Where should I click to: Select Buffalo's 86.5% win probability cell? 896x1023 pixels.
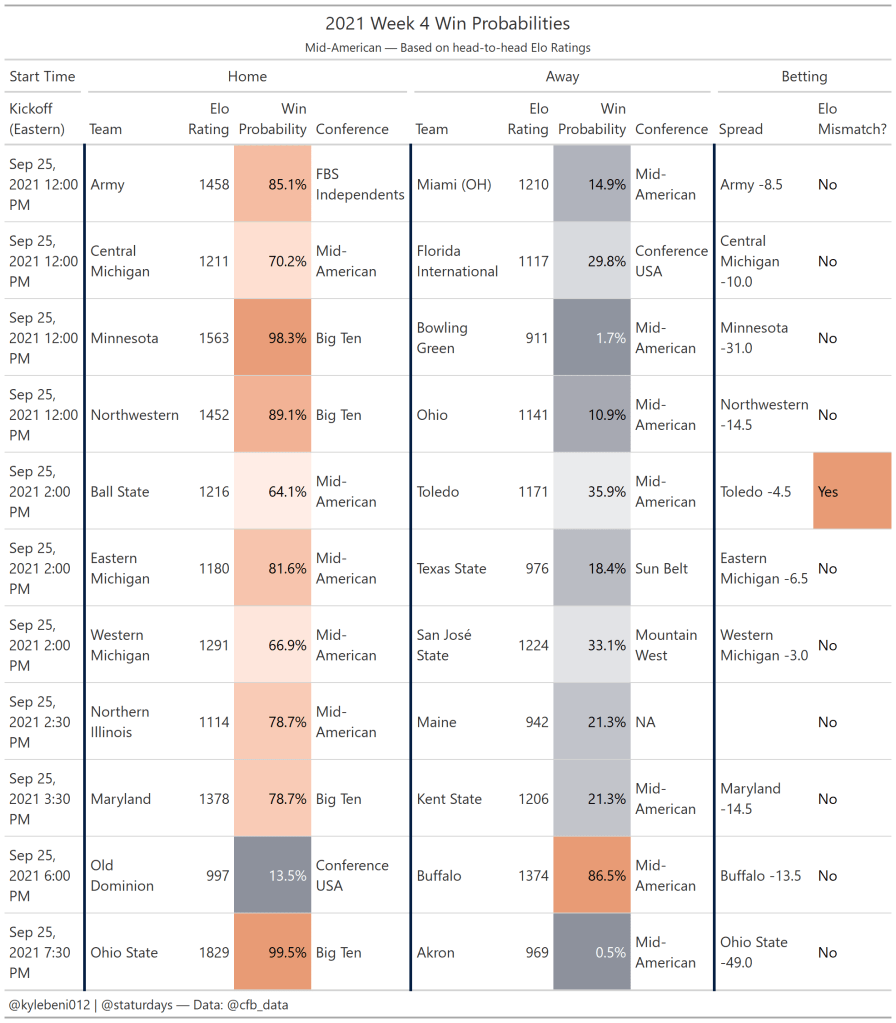click(592, 876)
